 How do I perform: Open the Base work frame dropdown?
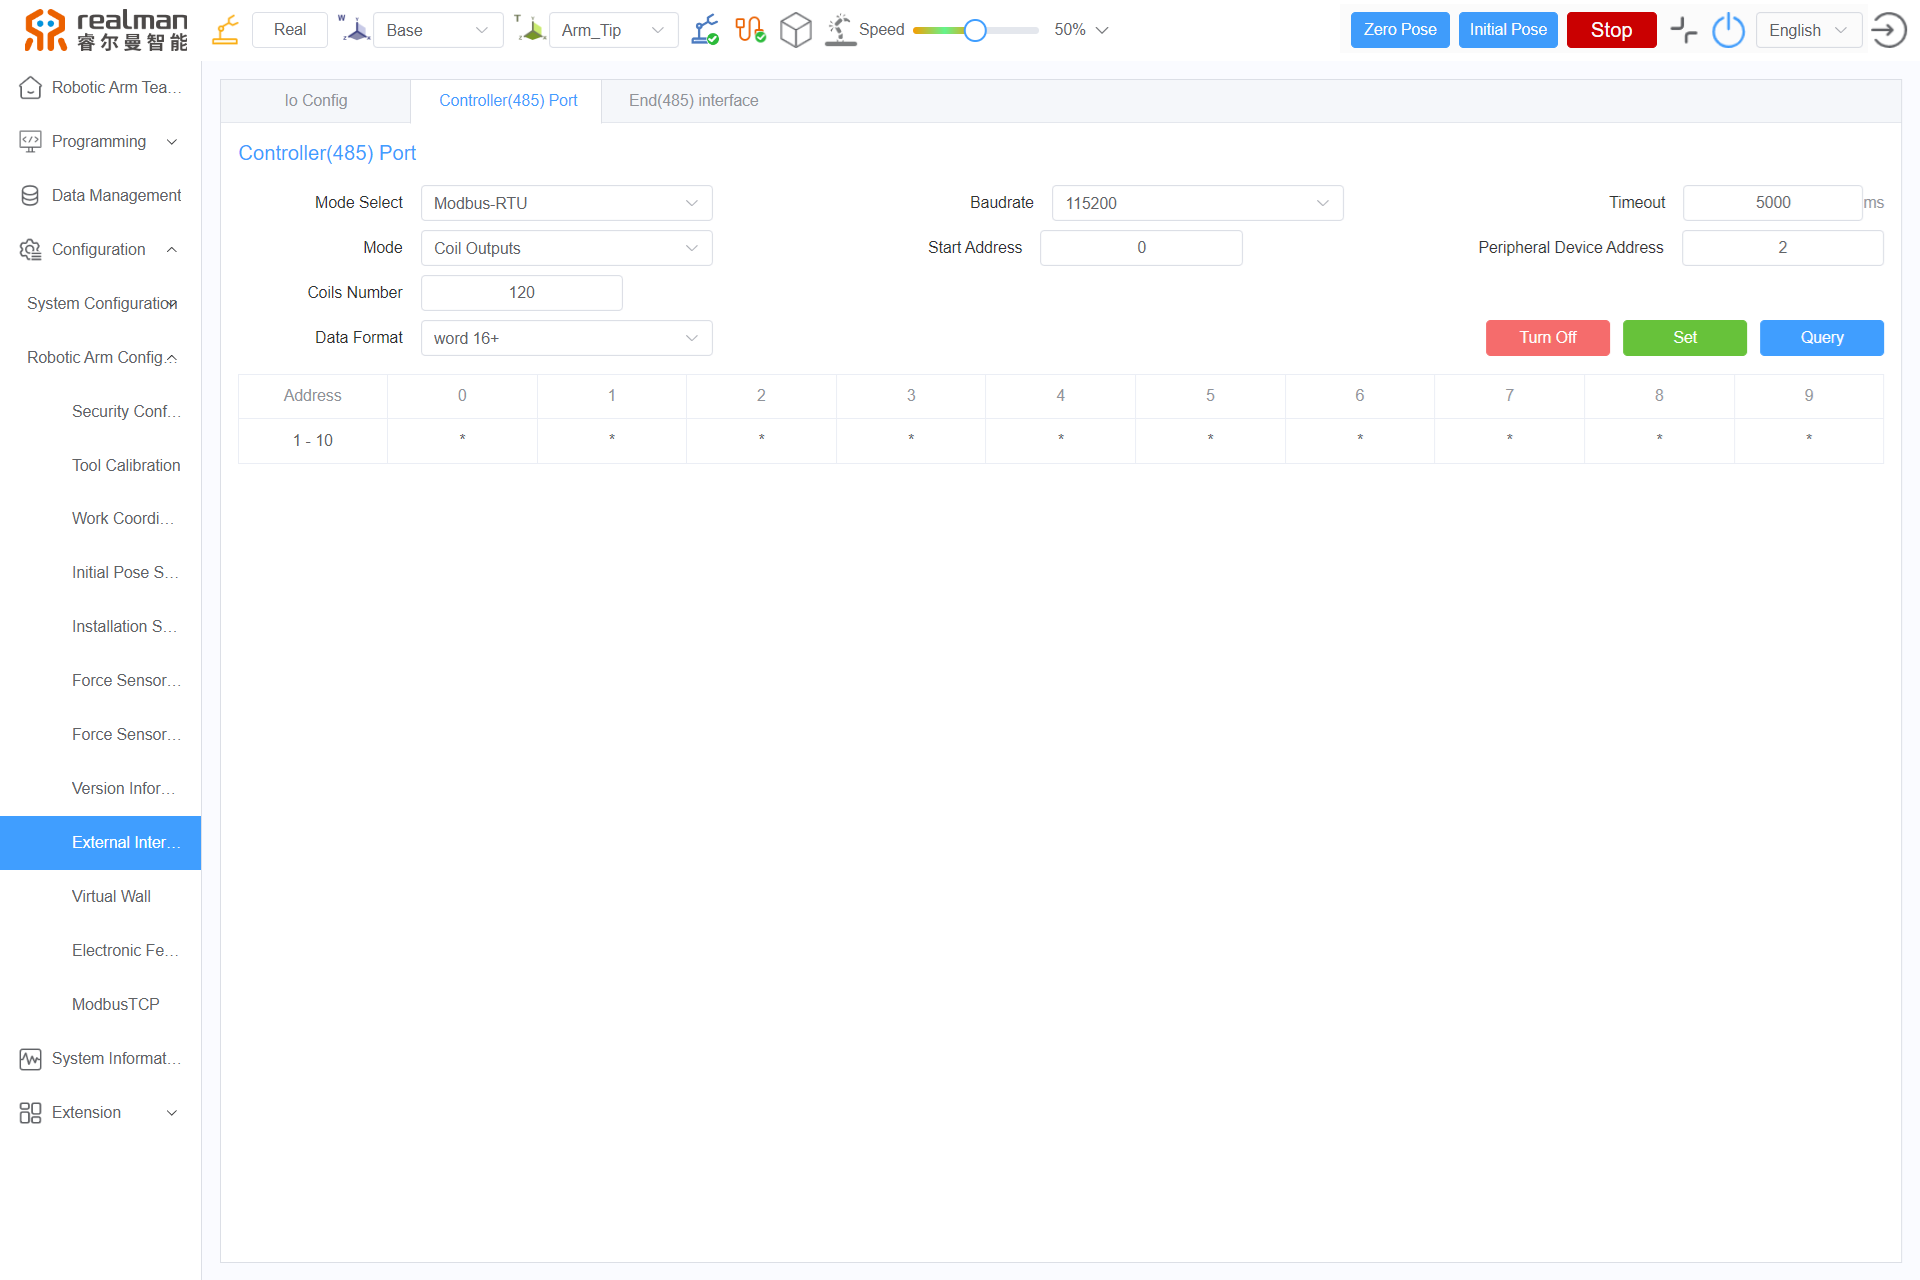(438, 30)
